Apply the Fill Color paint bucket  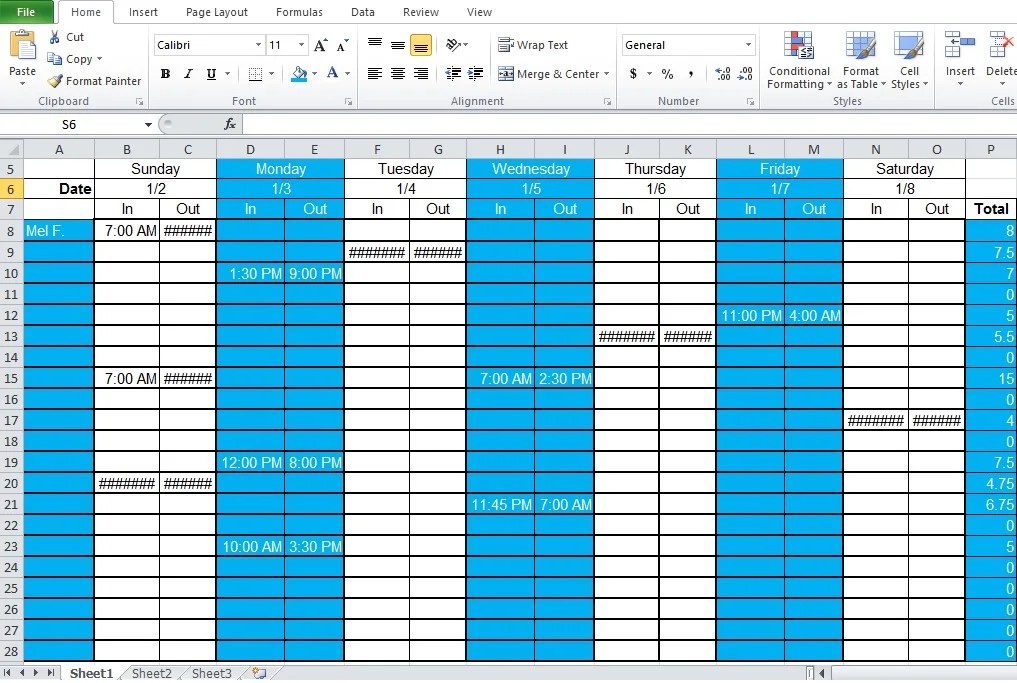pos(299,74)
